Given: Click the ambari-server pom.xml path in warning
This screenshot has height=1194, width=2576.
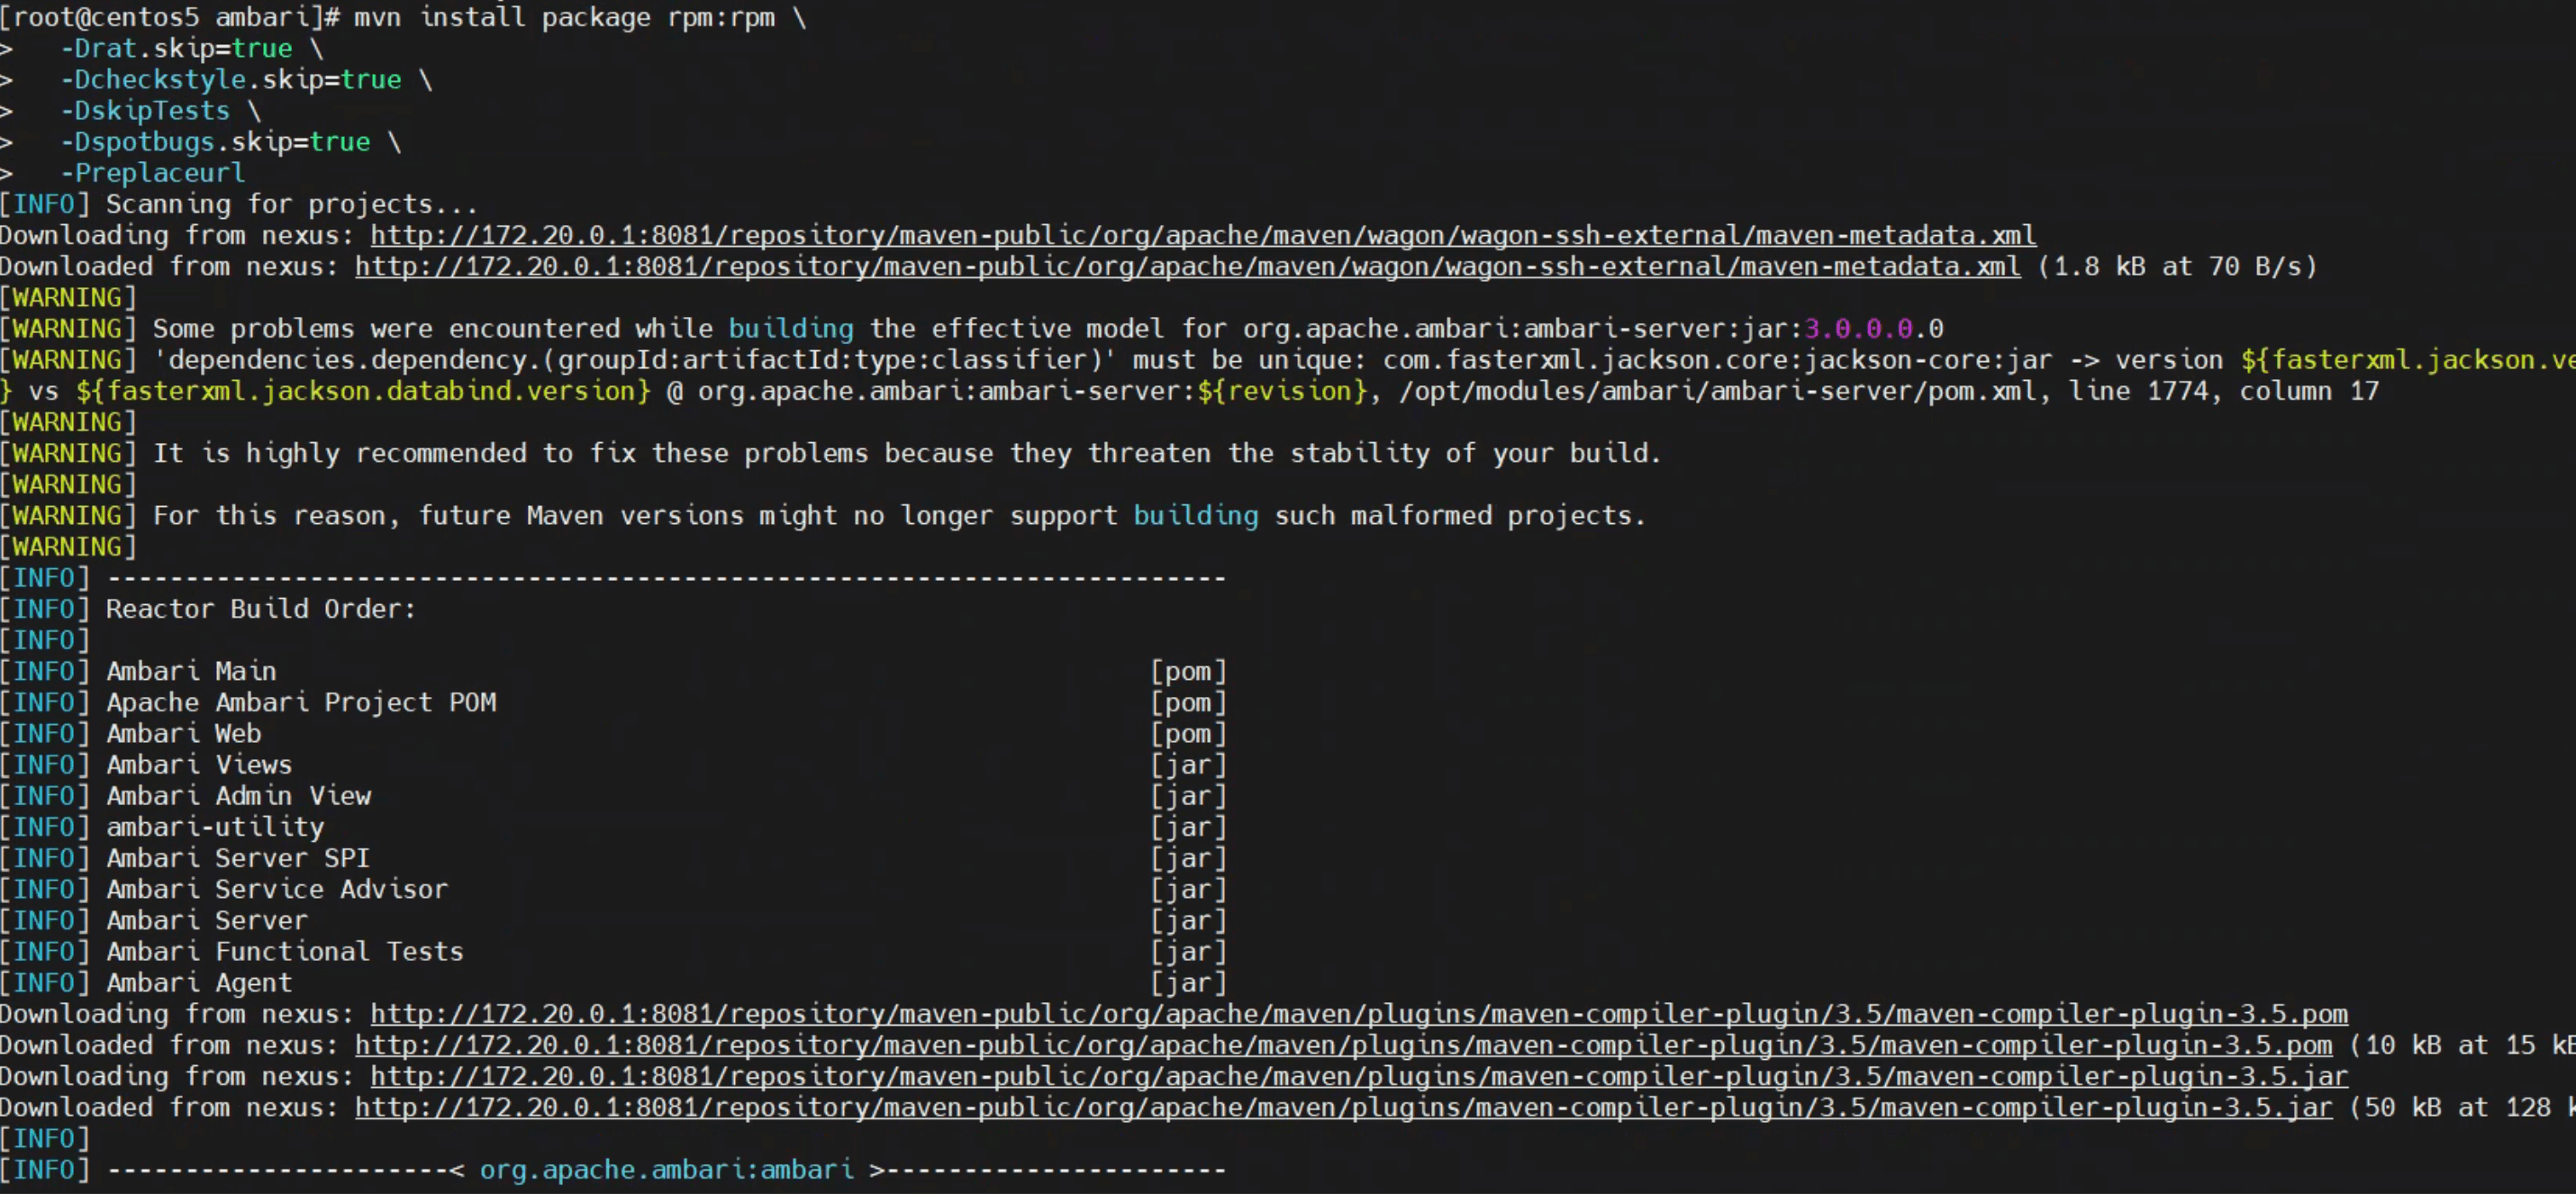Looking at the screenshot, I should click(x=1716, y=391).
